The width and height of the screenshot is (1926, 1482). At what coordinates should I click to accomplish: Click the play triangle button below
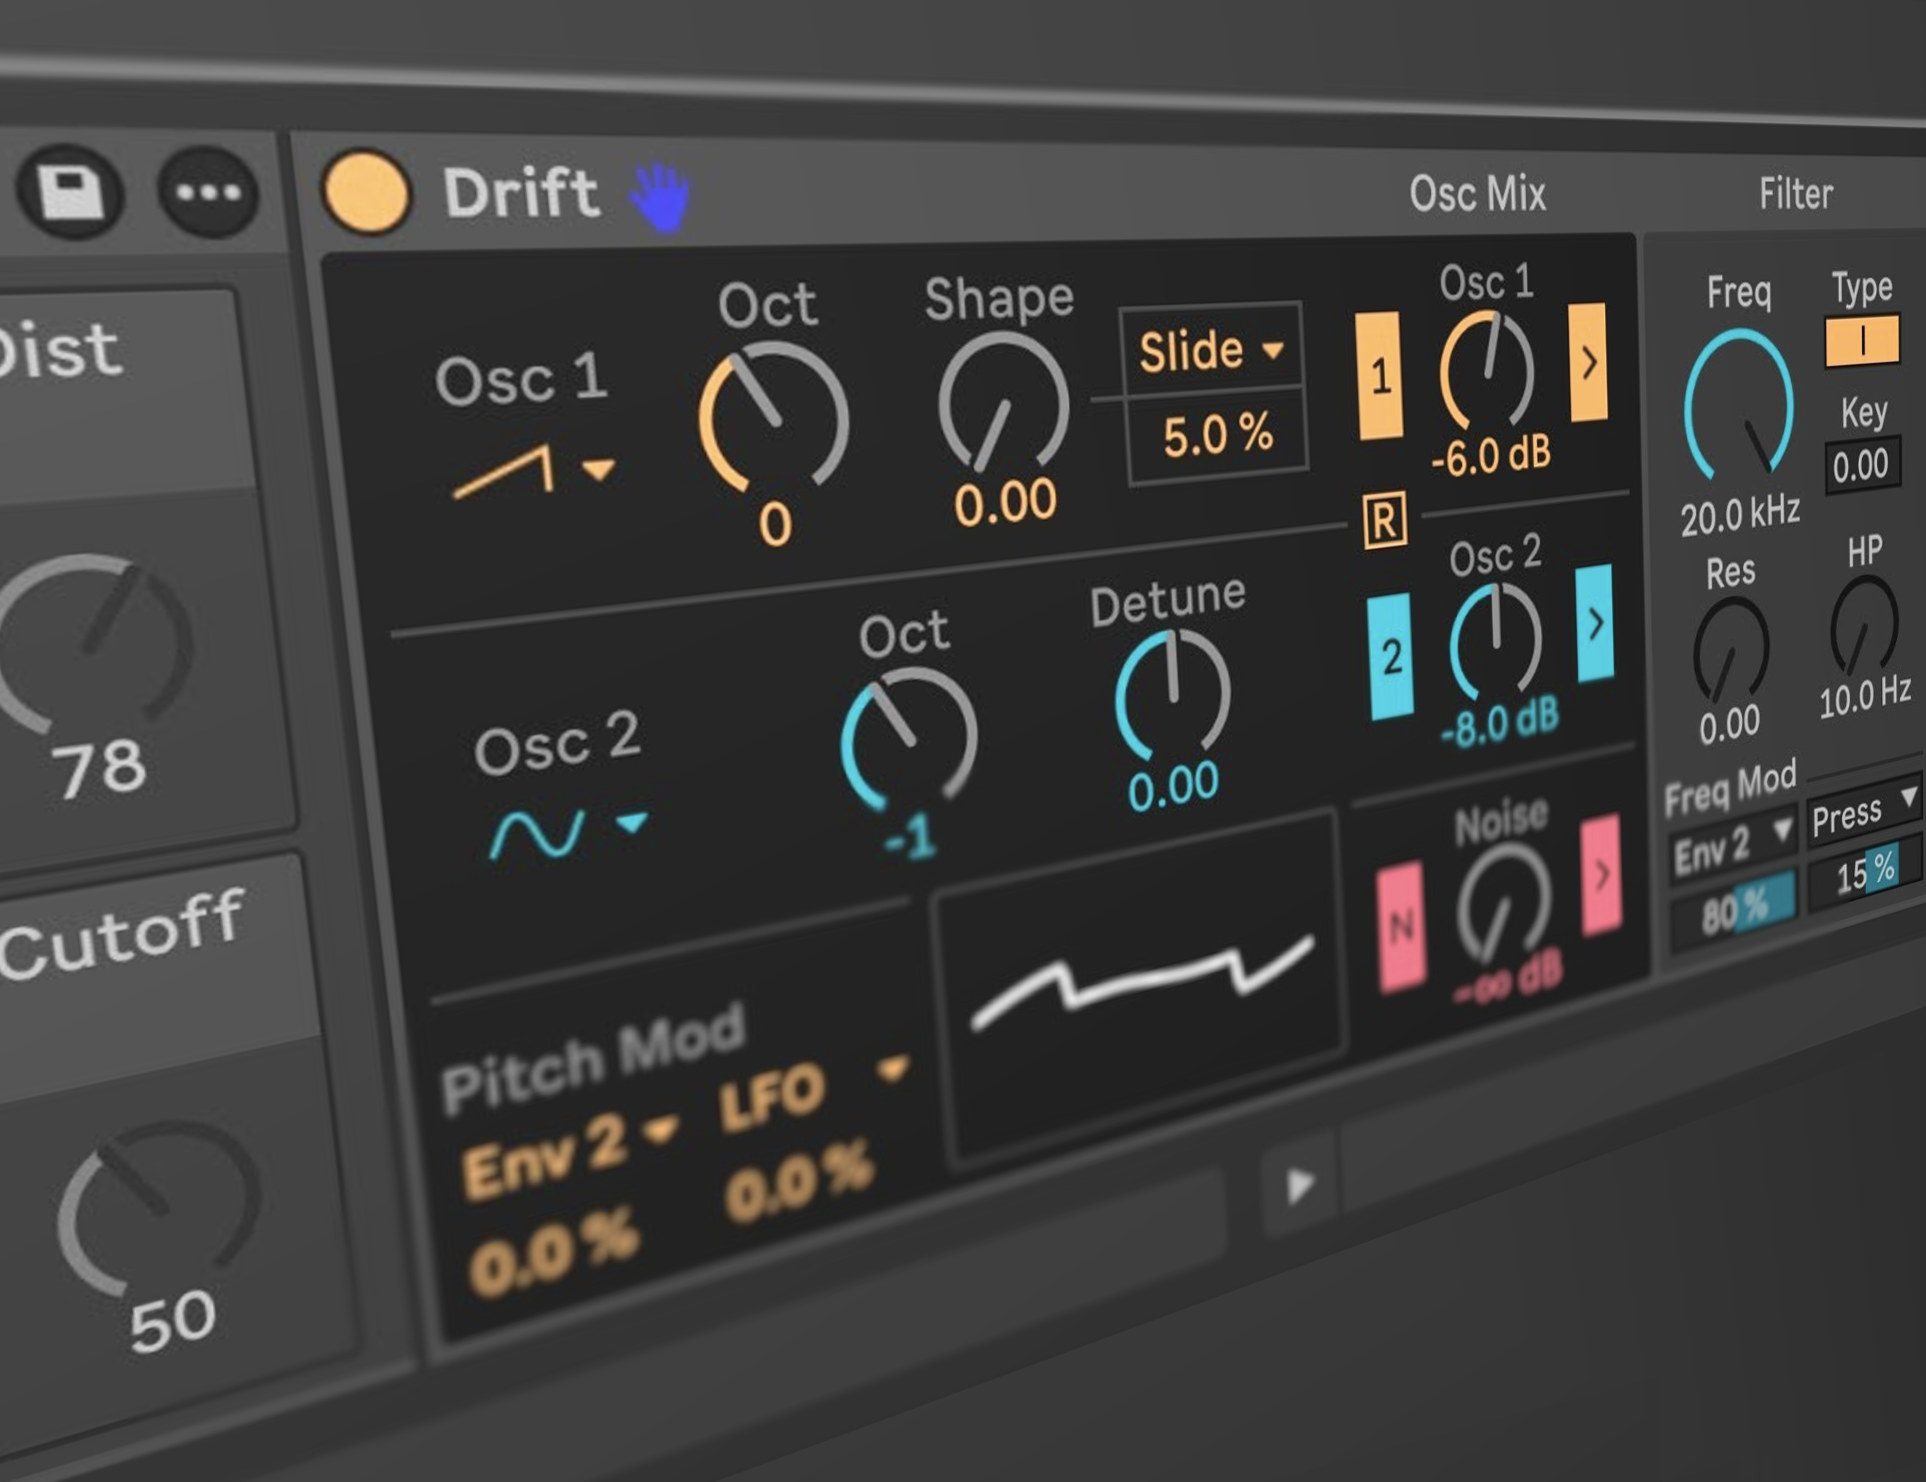(1299, 1186)
